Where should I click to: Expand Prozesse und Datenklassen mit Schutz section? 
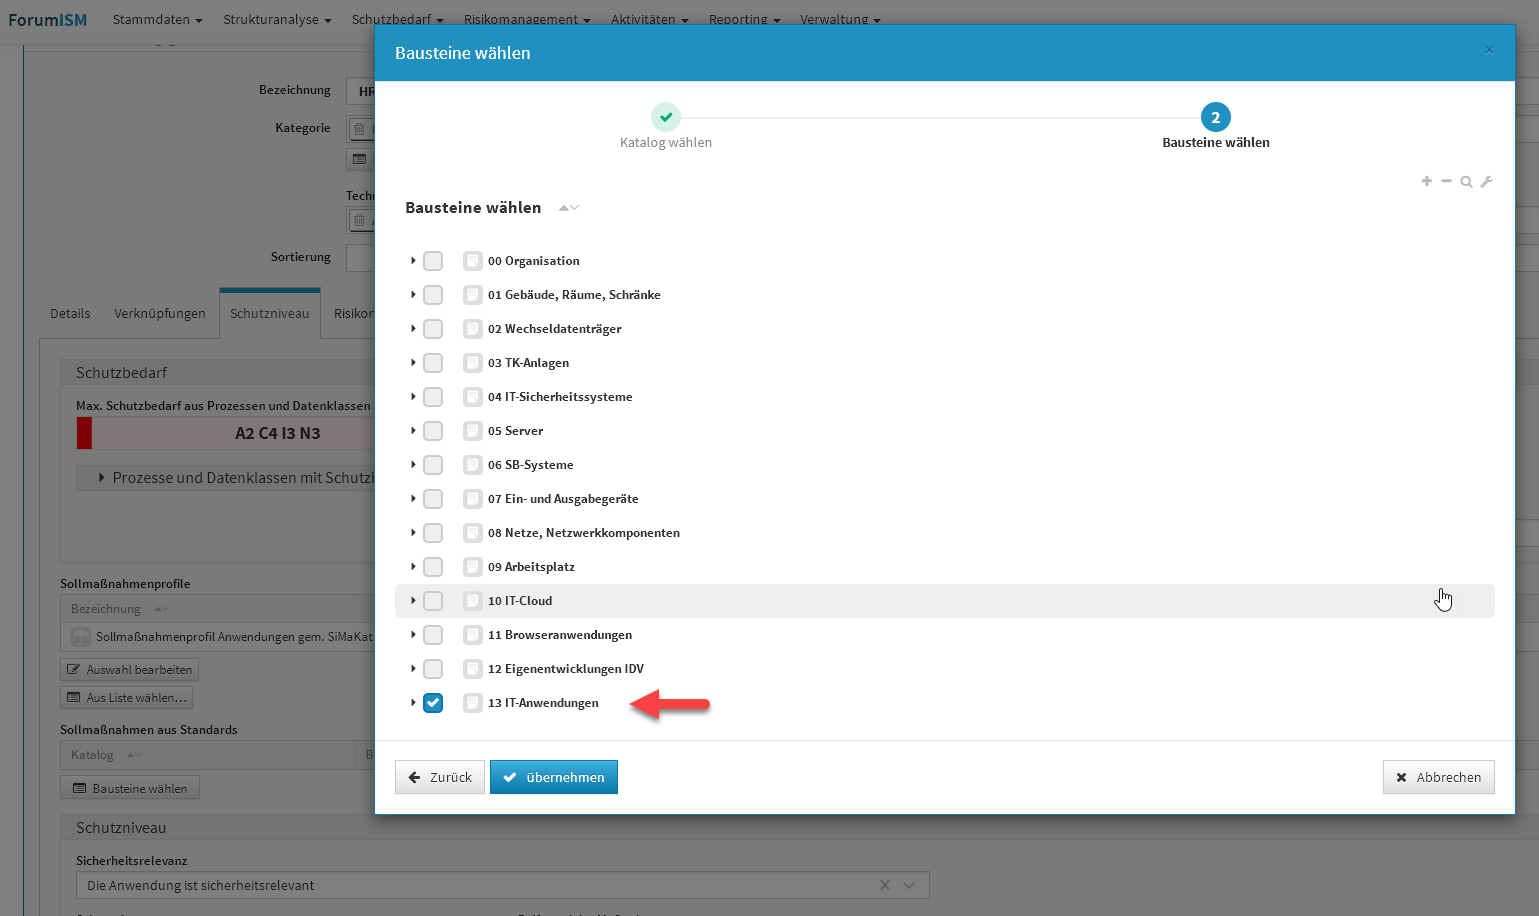click(x=102, y=478)
